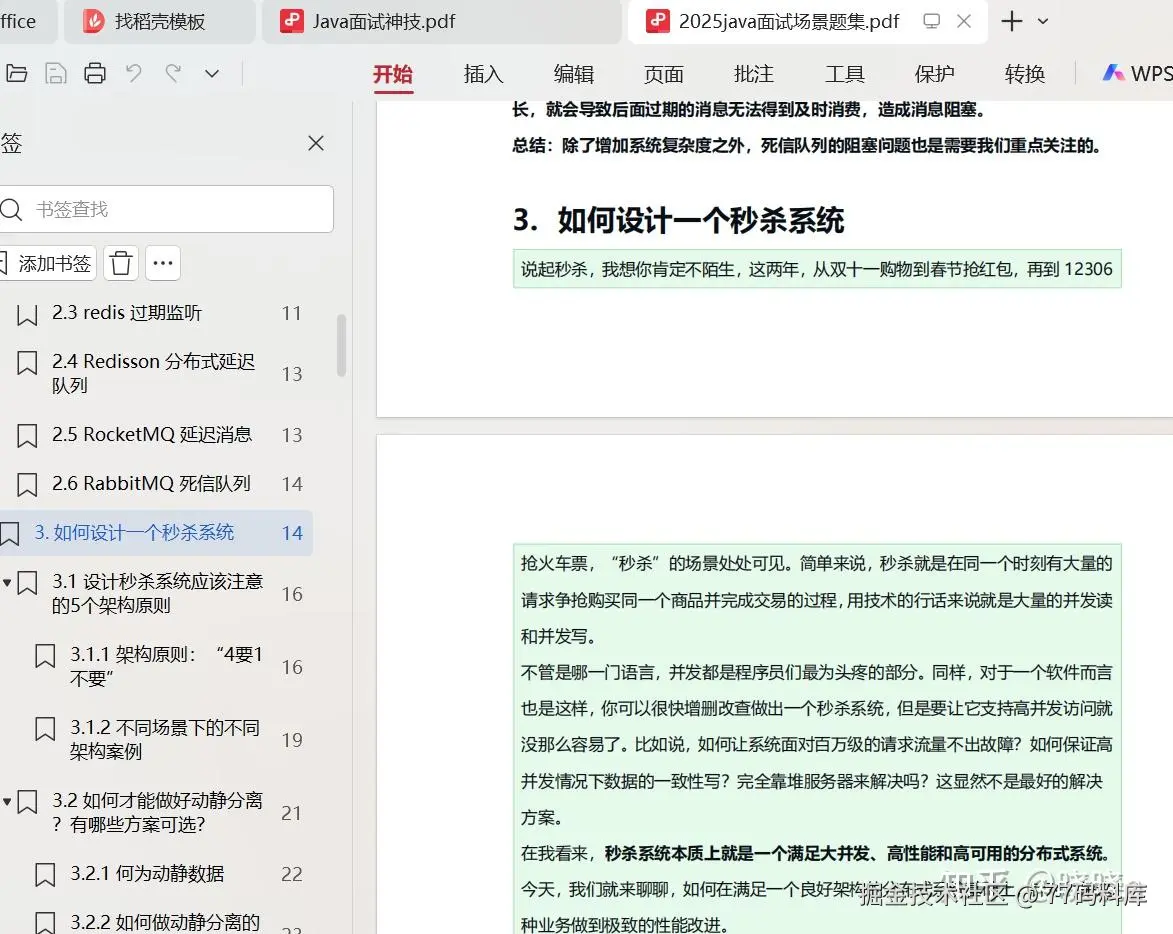Expand the quick access toolbar dropdown
The image size is (1173, 934).
click(x=212, y=73)
